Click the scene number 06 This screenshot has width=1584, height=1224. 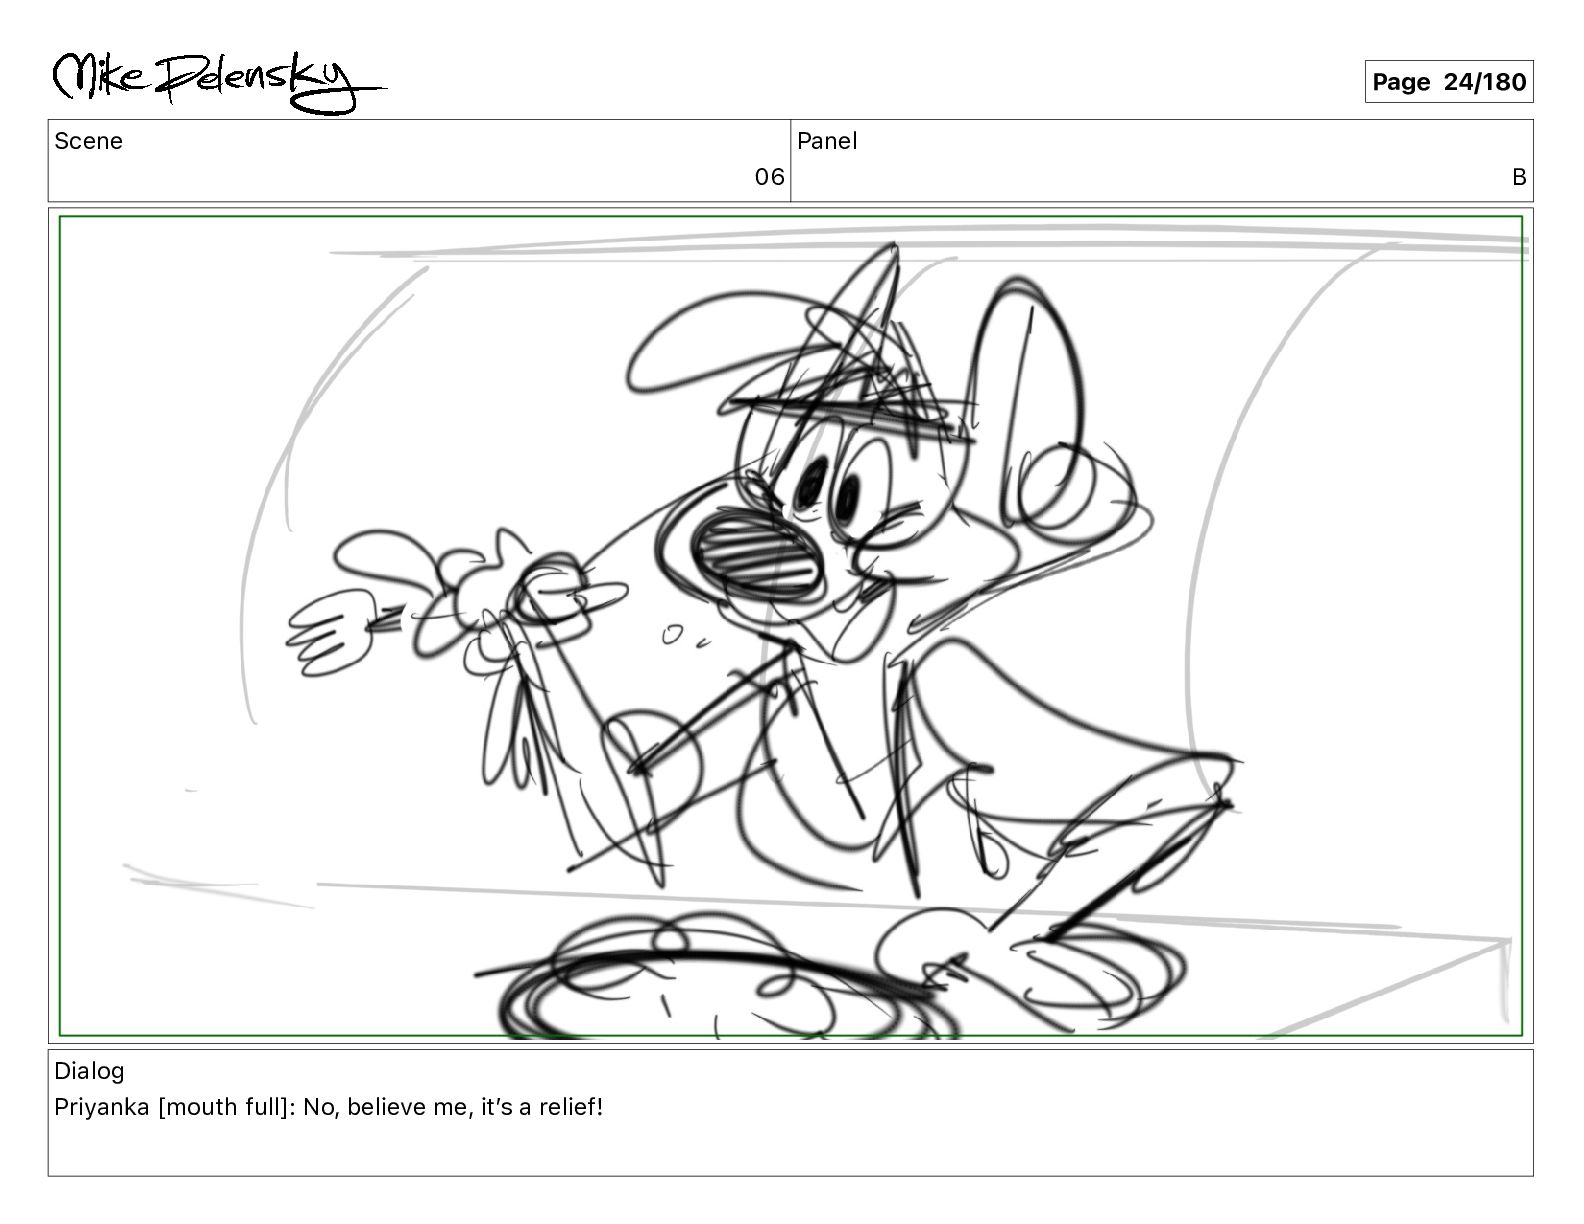pyautogui.click(x=769, y=177)
